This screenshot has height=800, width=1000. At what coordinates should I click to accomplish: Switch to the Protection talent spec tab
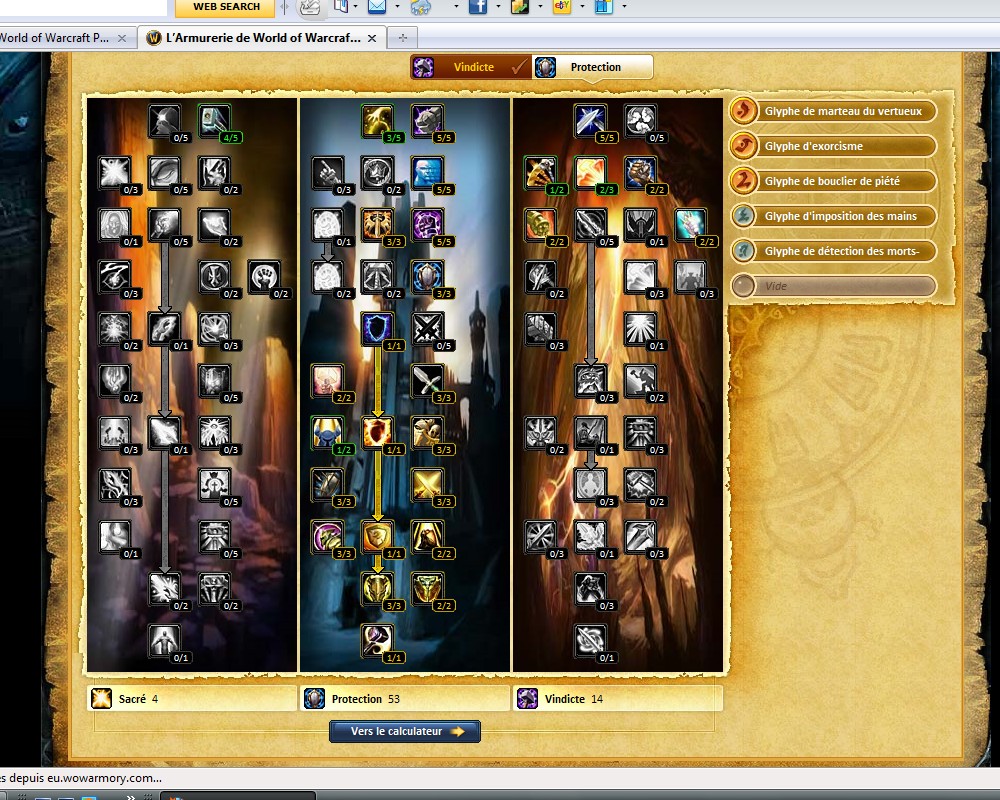pos(592,67)
